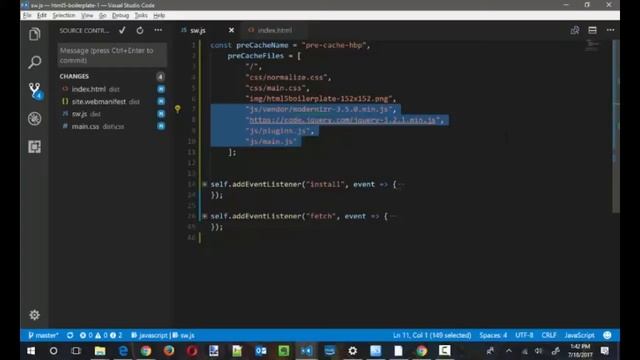Screen dimensions: 640x360
Task: Open the File menu
Action: (x=27, y=16)
